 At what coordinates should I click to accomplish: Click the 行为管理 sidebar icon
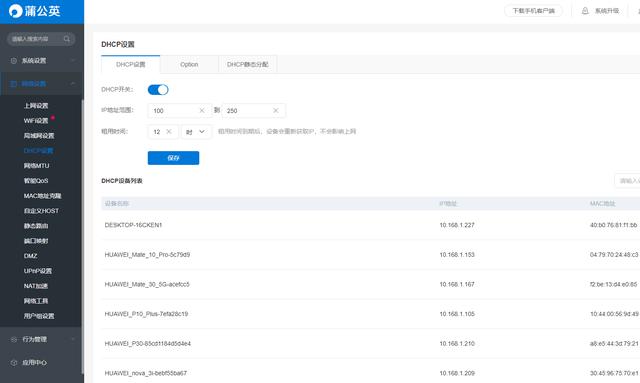click(13, 339)
